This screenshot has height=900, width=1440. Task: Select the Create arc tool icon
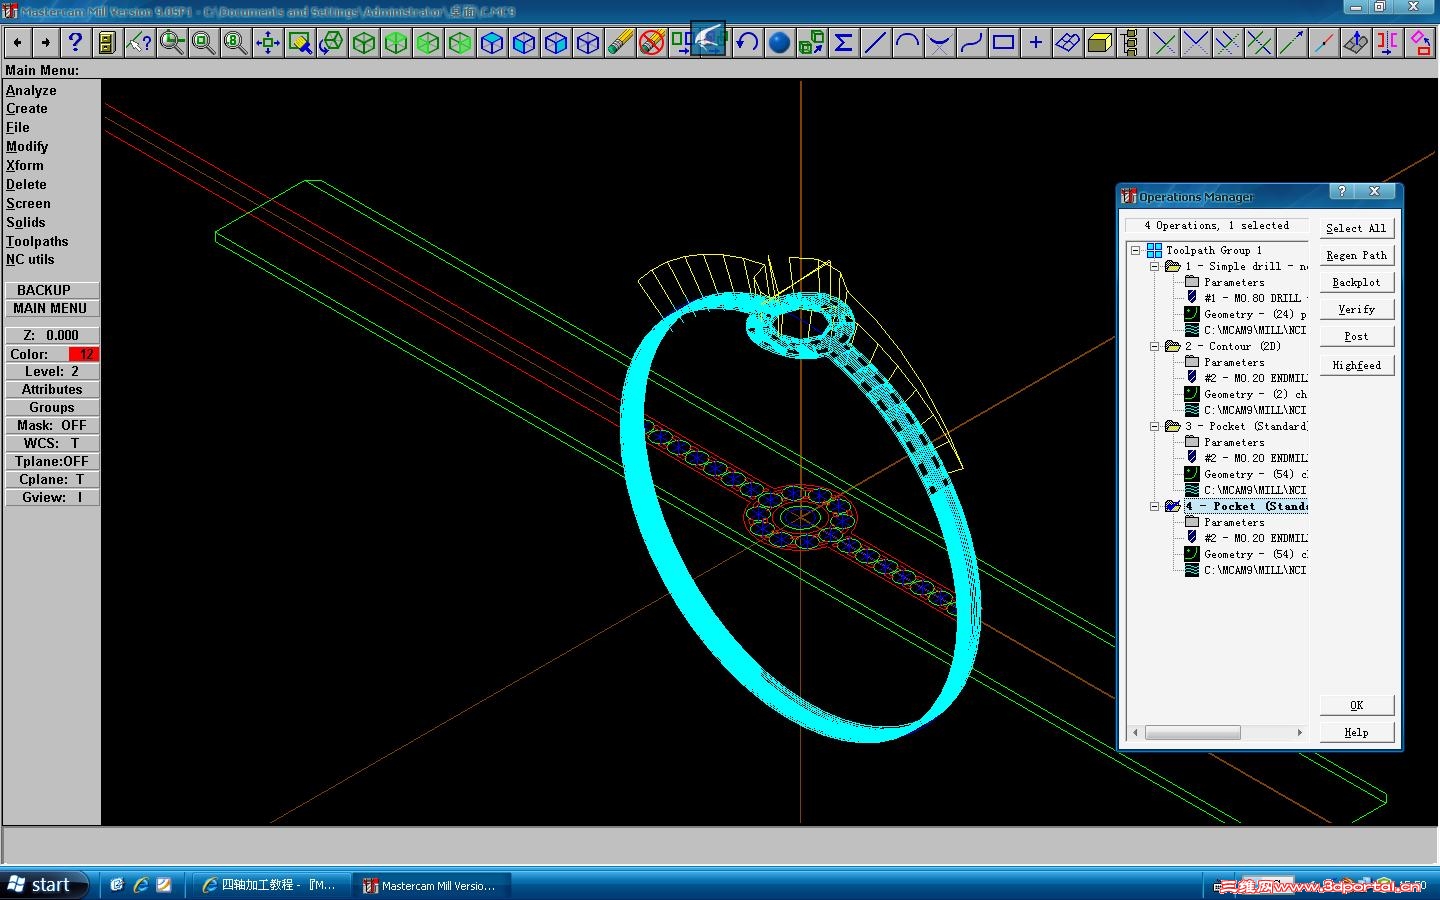[907, 42]
